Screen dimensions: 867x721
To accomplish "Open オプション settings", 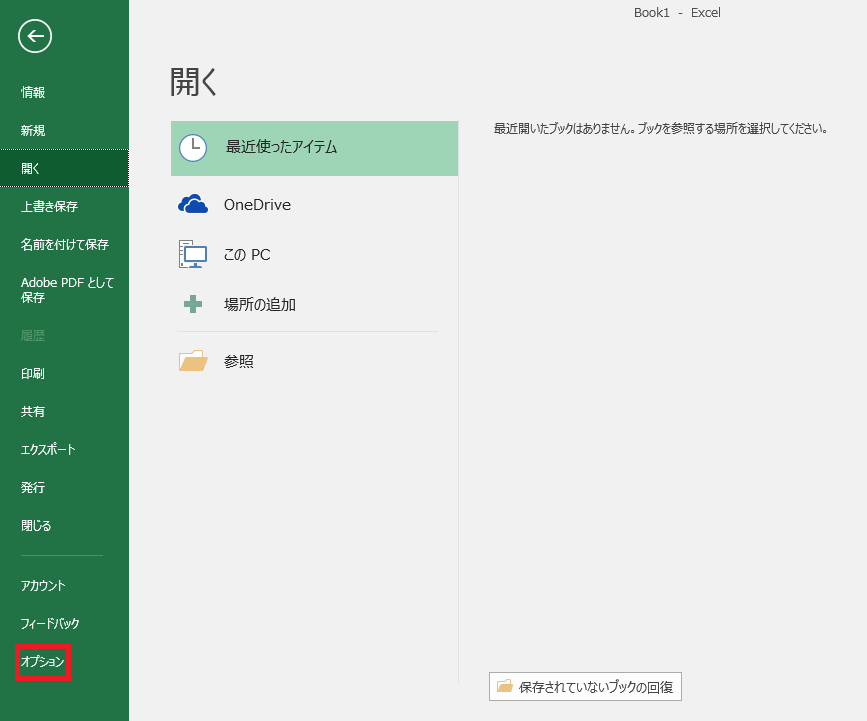I will pos(43,662).
